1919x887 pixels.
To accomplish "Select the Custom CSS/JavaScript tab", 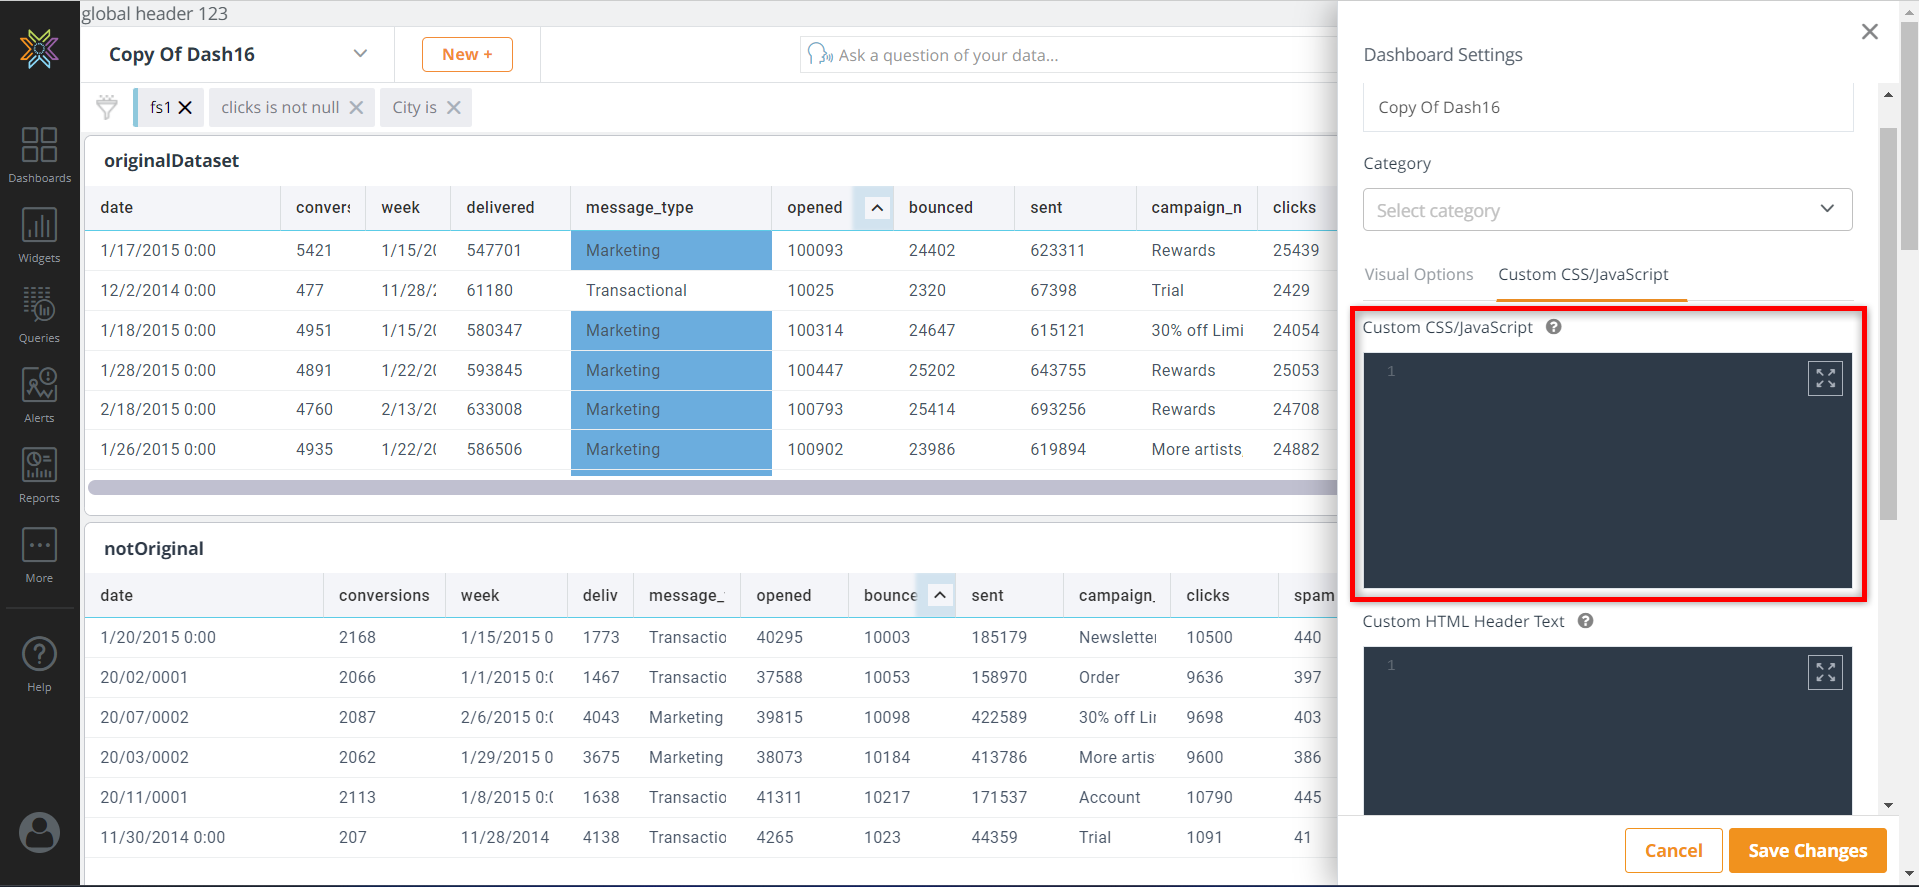I will [1582, 275].
